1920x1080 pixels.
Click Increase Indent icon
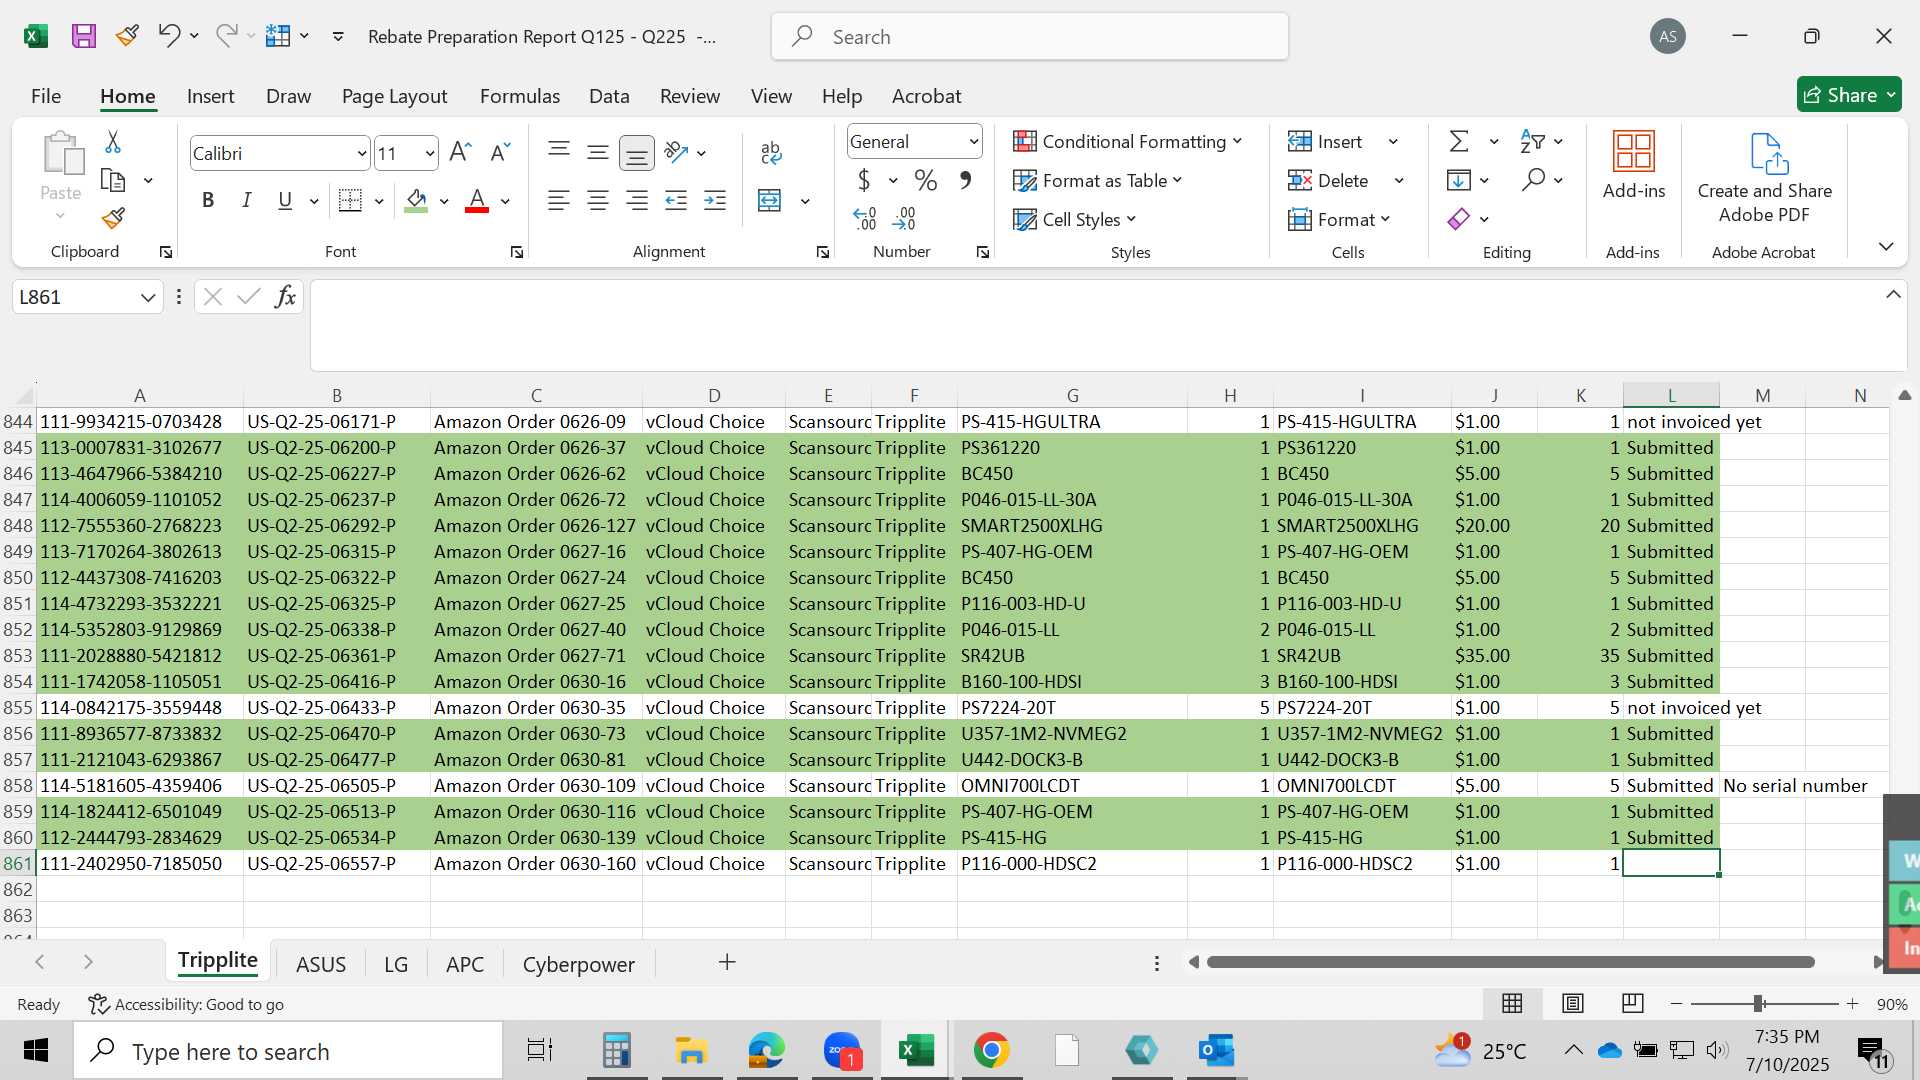(x=715, y=200)
